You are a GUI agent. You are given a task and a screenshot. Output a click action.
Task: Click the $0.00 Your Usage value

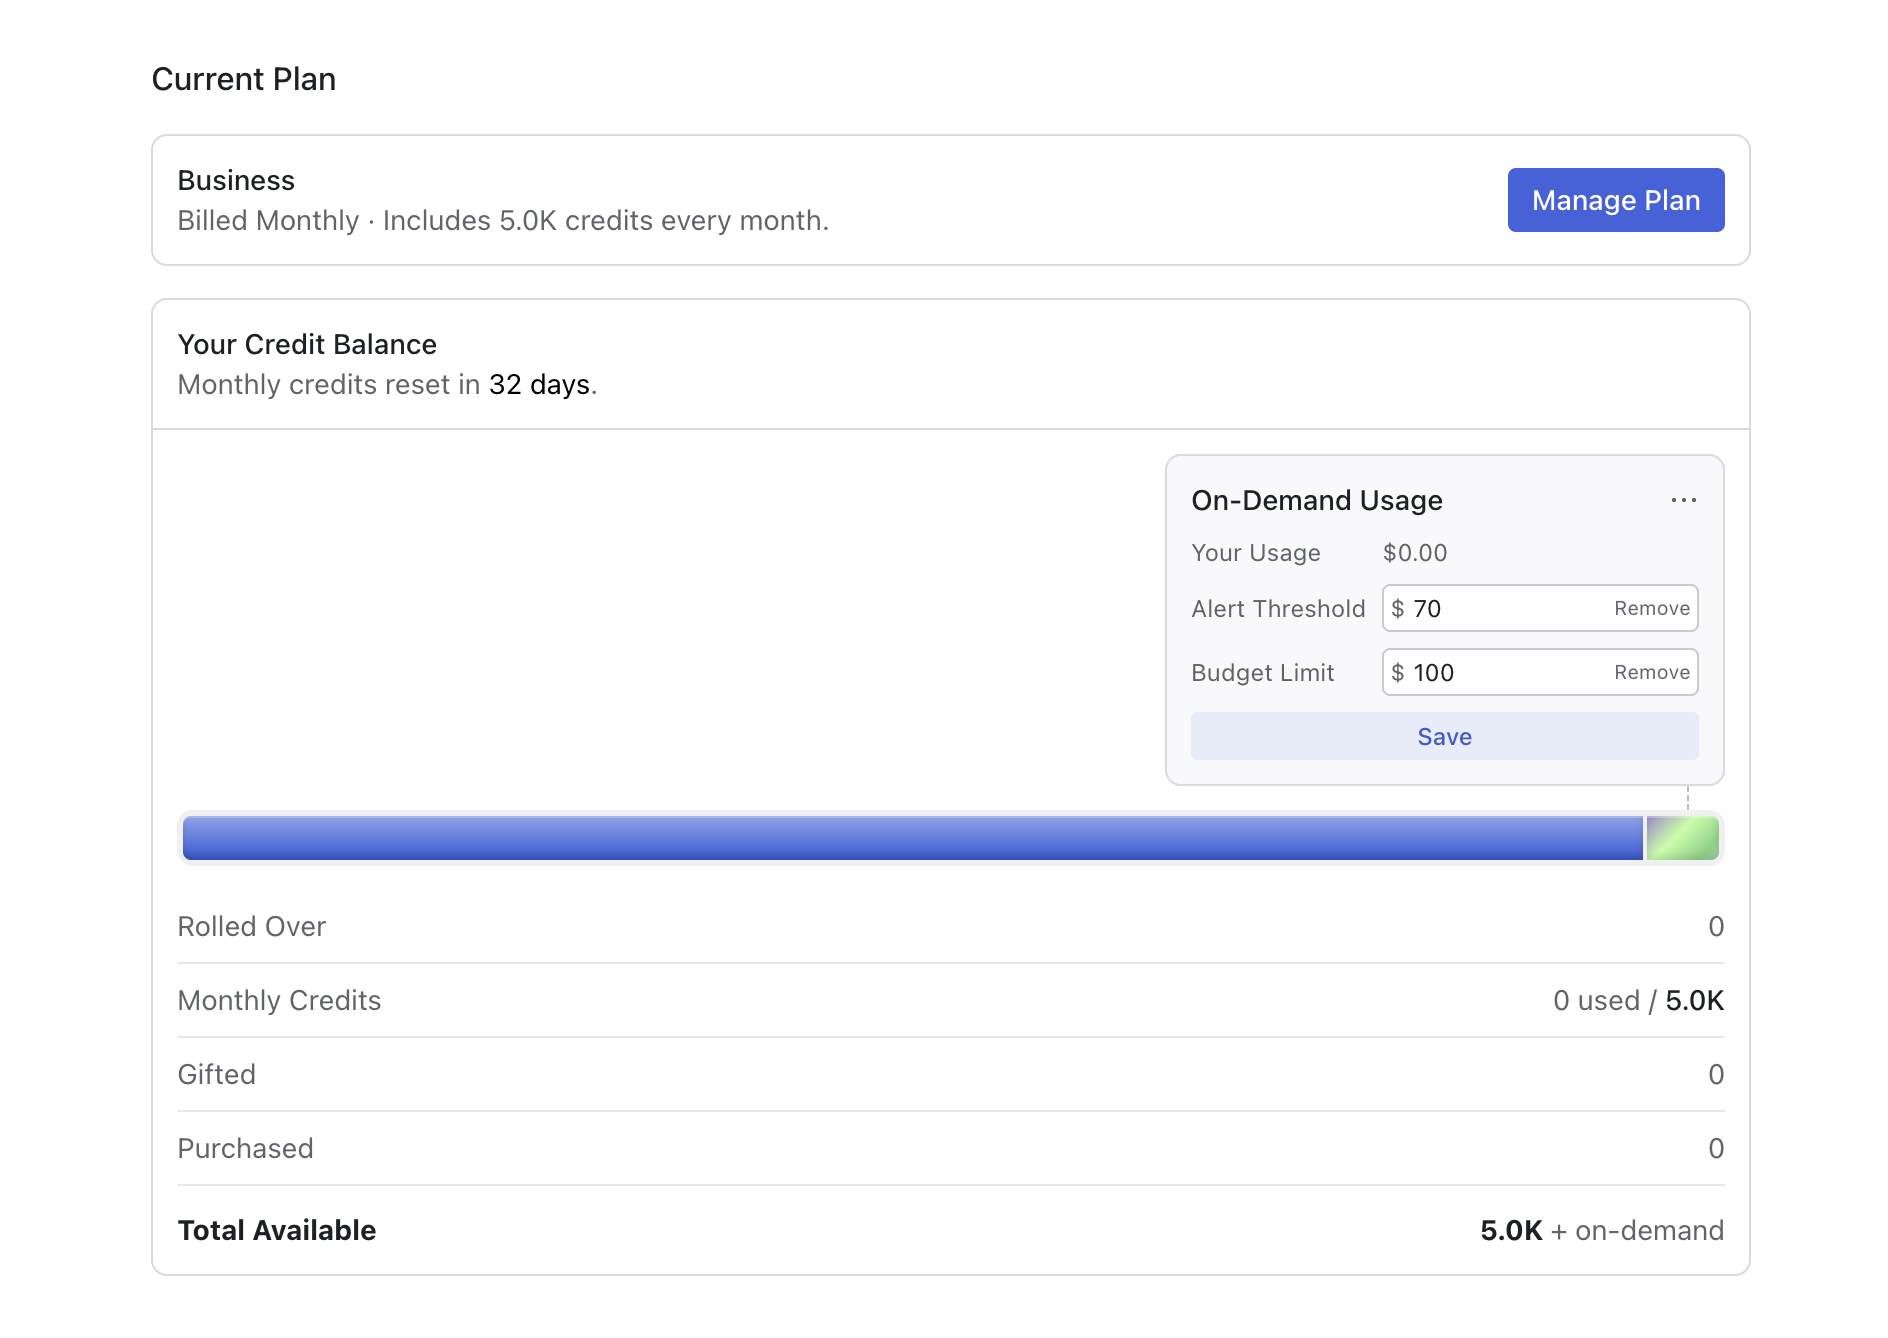(1414, 553)
